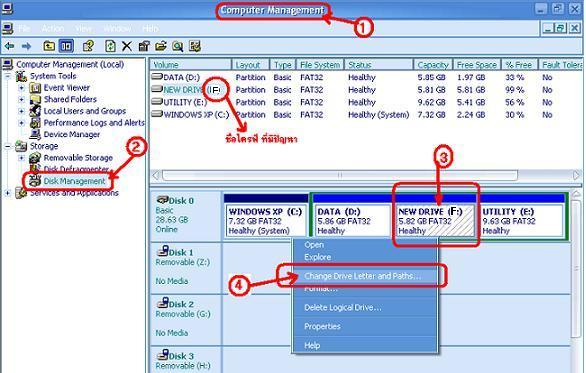Click the Refresh toolbar icon

click(x=110, y=46)
